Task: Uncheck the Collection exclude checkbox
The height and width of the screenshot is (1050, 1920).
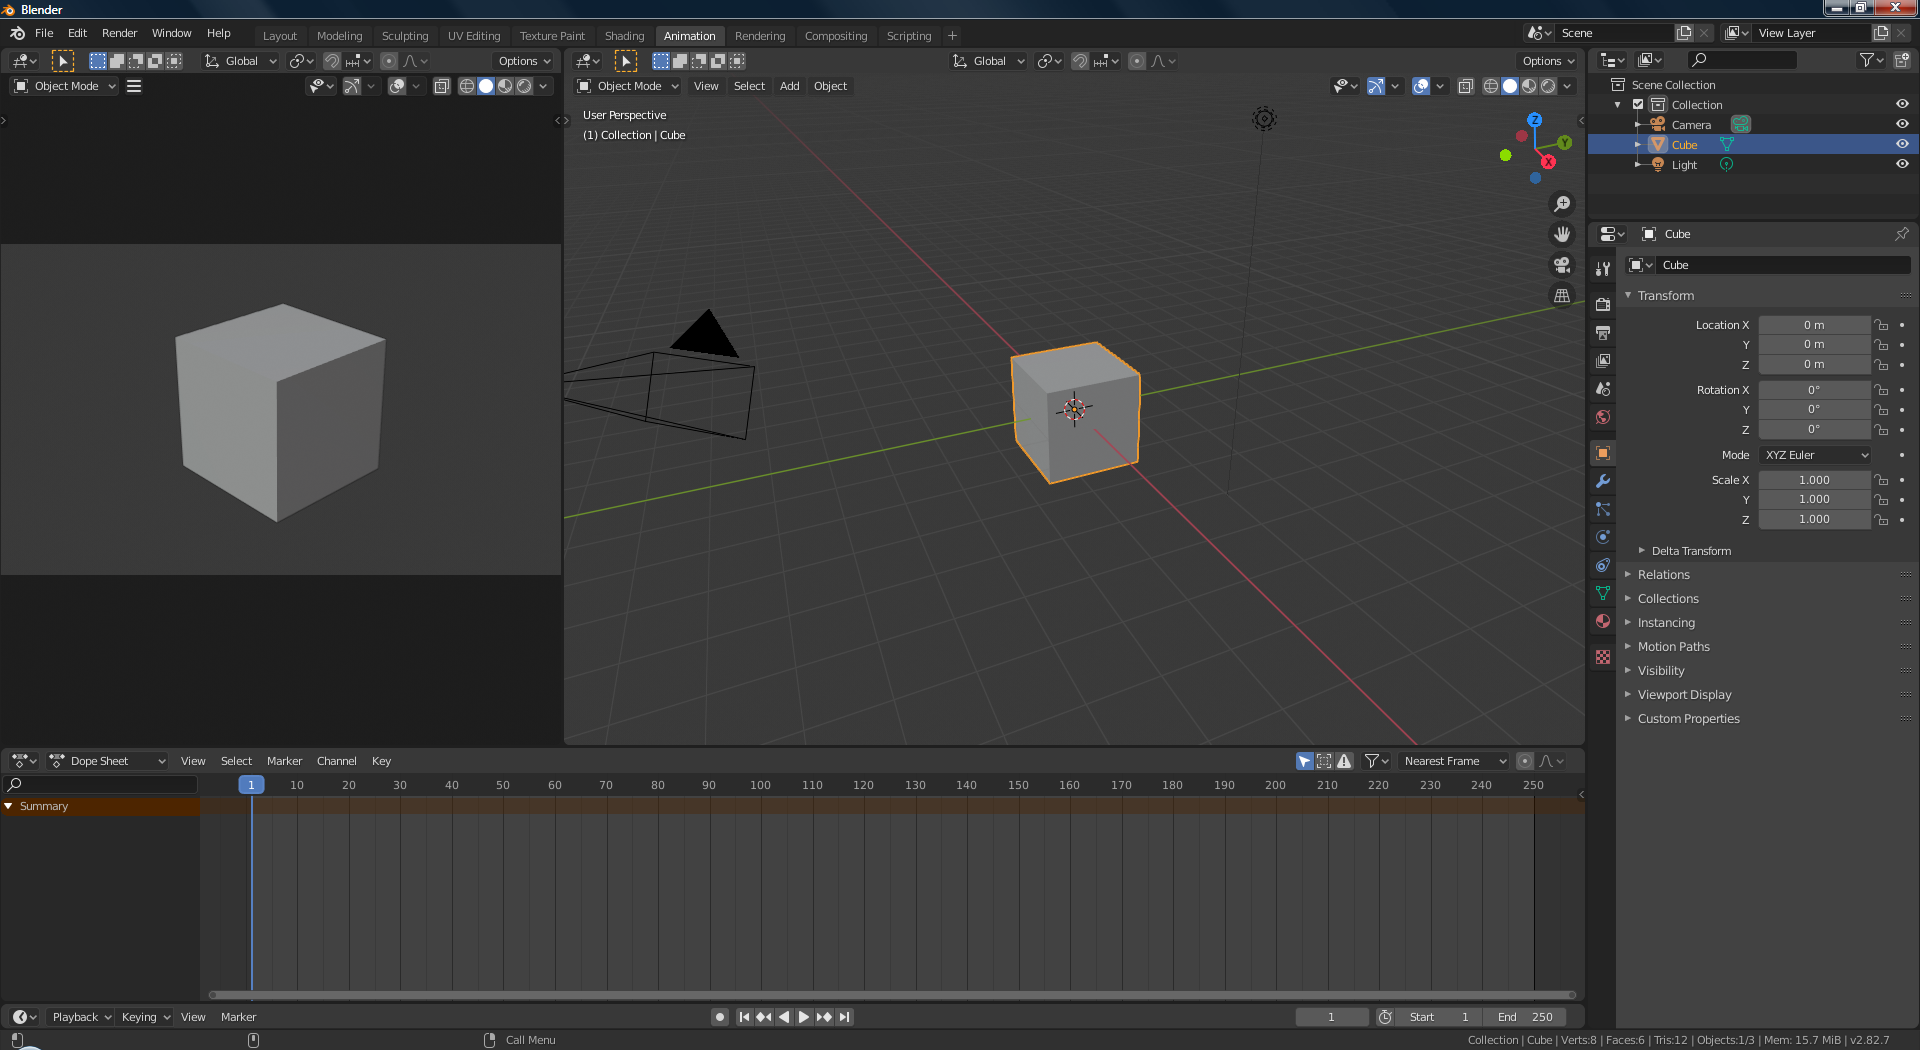Action: pyautogui.click(x=1638, y=105)
